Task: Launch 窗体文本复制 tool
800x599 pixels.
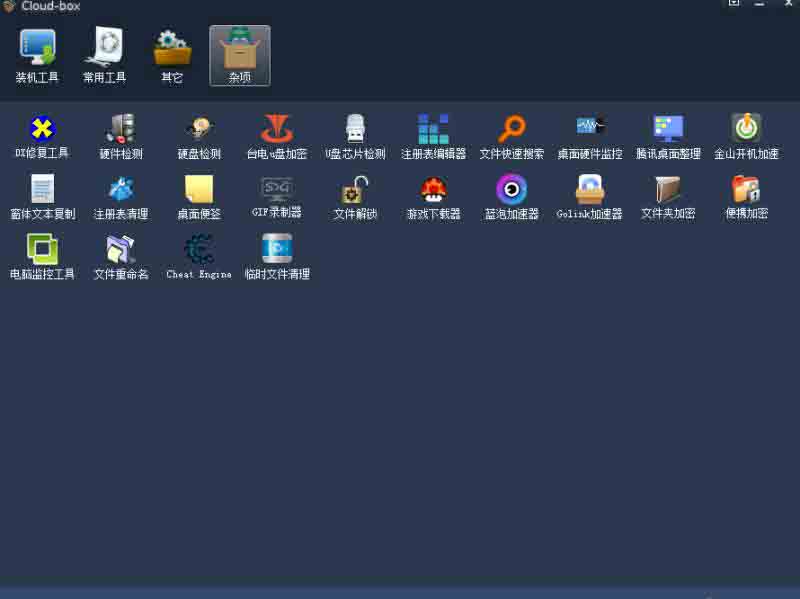Action: click(42, 197)
